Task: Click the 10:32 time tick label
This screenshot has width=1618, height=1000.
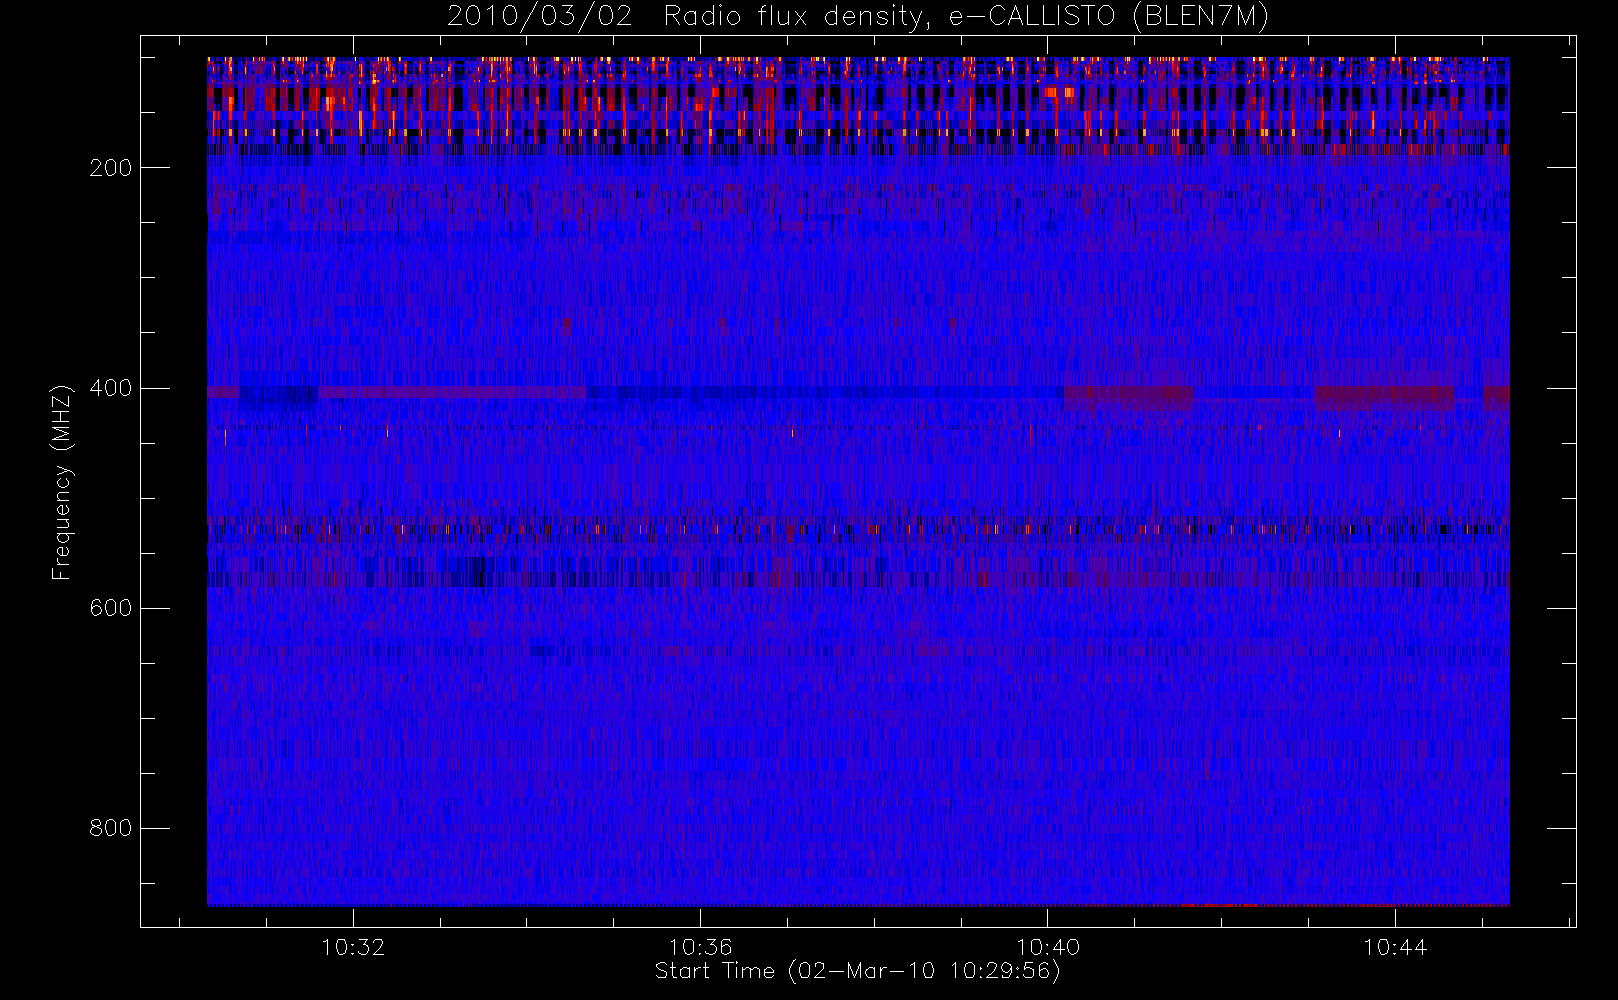Action: (353, 947)
